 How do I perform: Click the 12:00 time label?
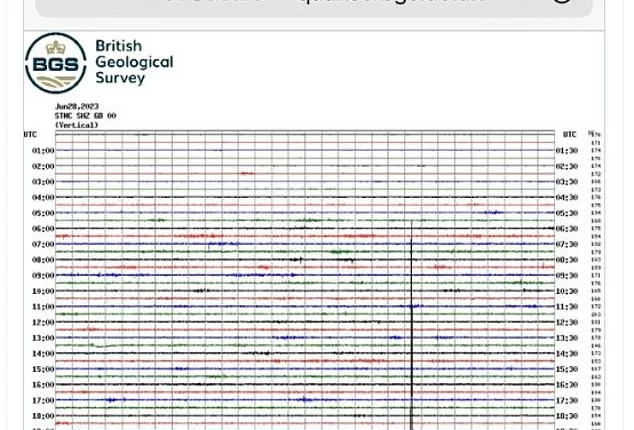click(x=43, y=322)
